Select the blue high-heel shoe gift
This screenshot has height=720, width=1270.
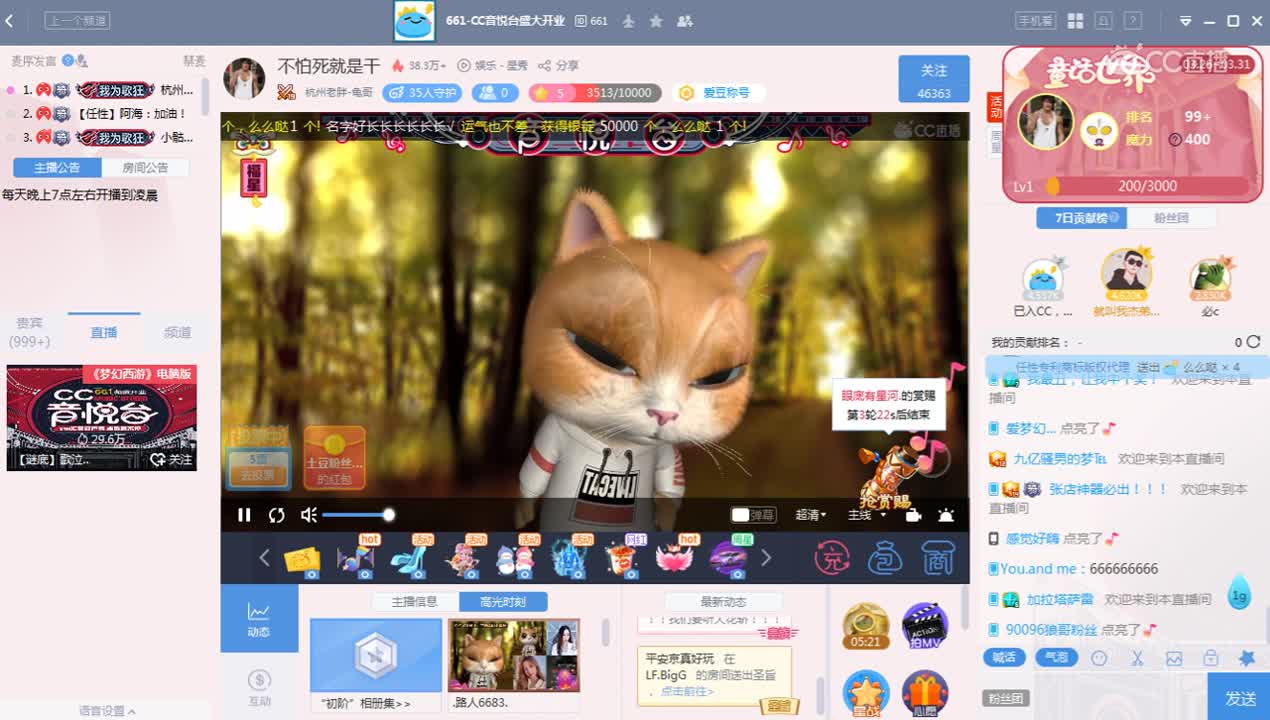[x=409, y=560]
